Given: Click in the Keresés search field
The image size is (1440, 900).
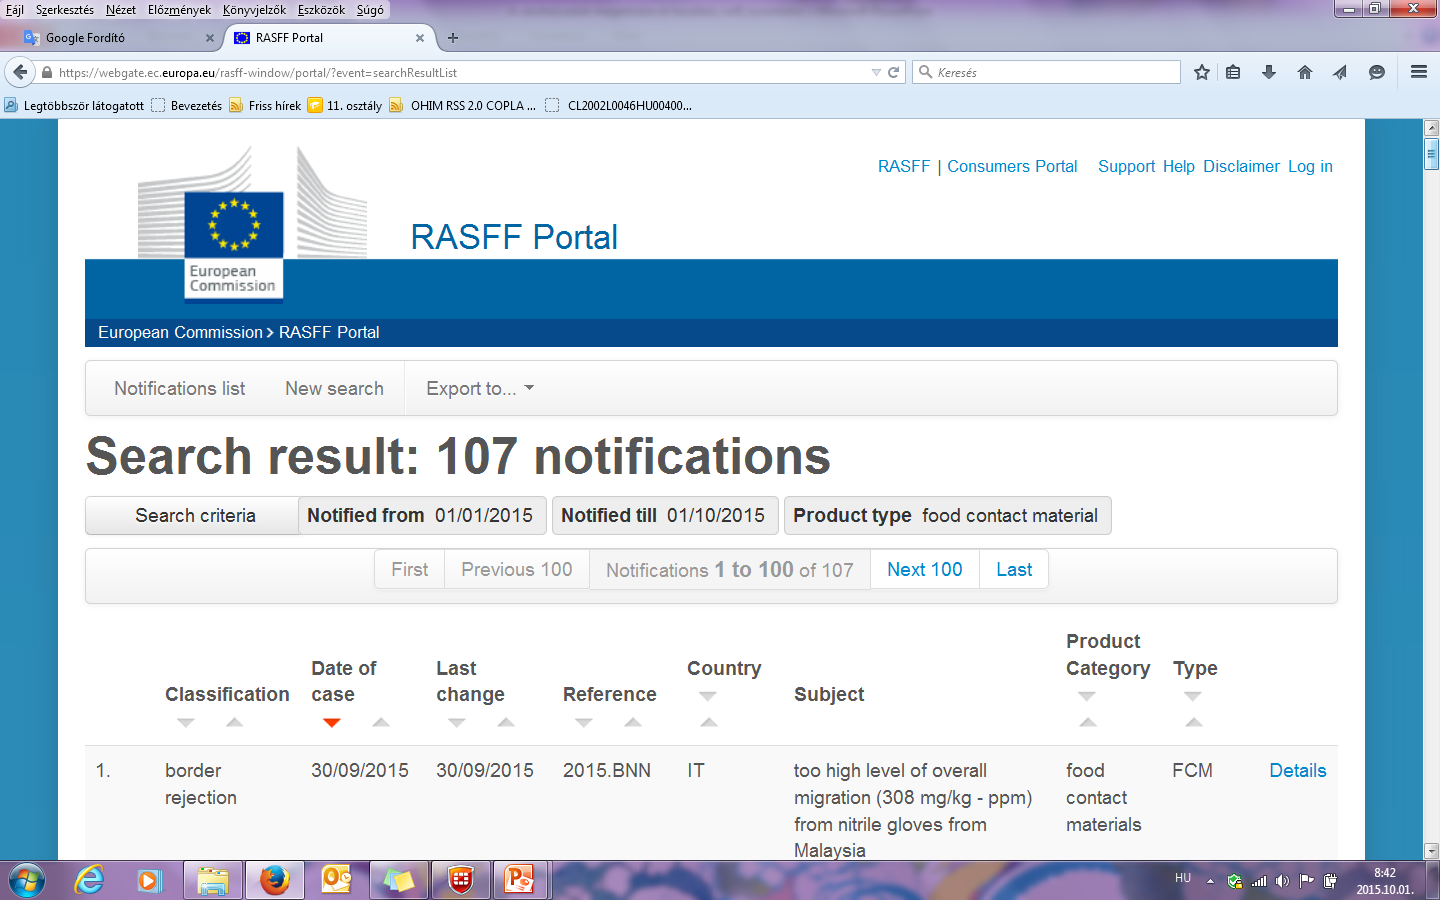Looking at the screenshot, I should pyautogui.click(x=1046, y=72).
